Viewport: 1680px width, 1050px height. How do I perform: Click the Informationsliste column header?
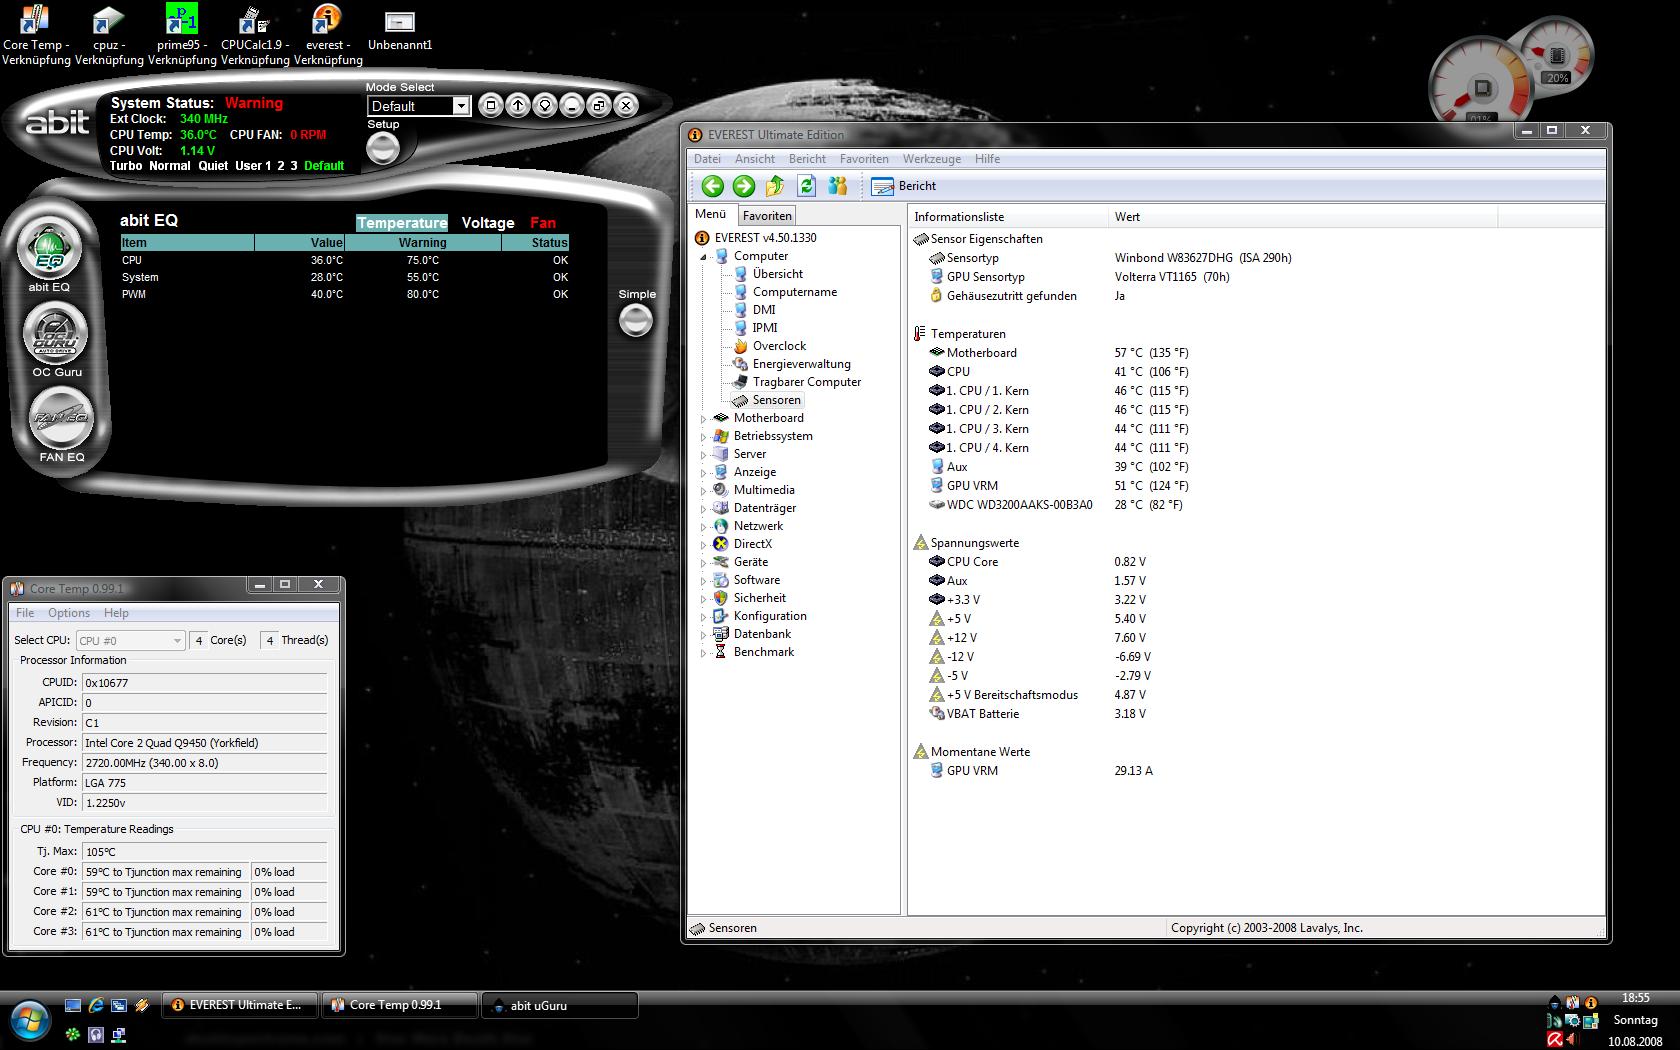[1008, 217]
